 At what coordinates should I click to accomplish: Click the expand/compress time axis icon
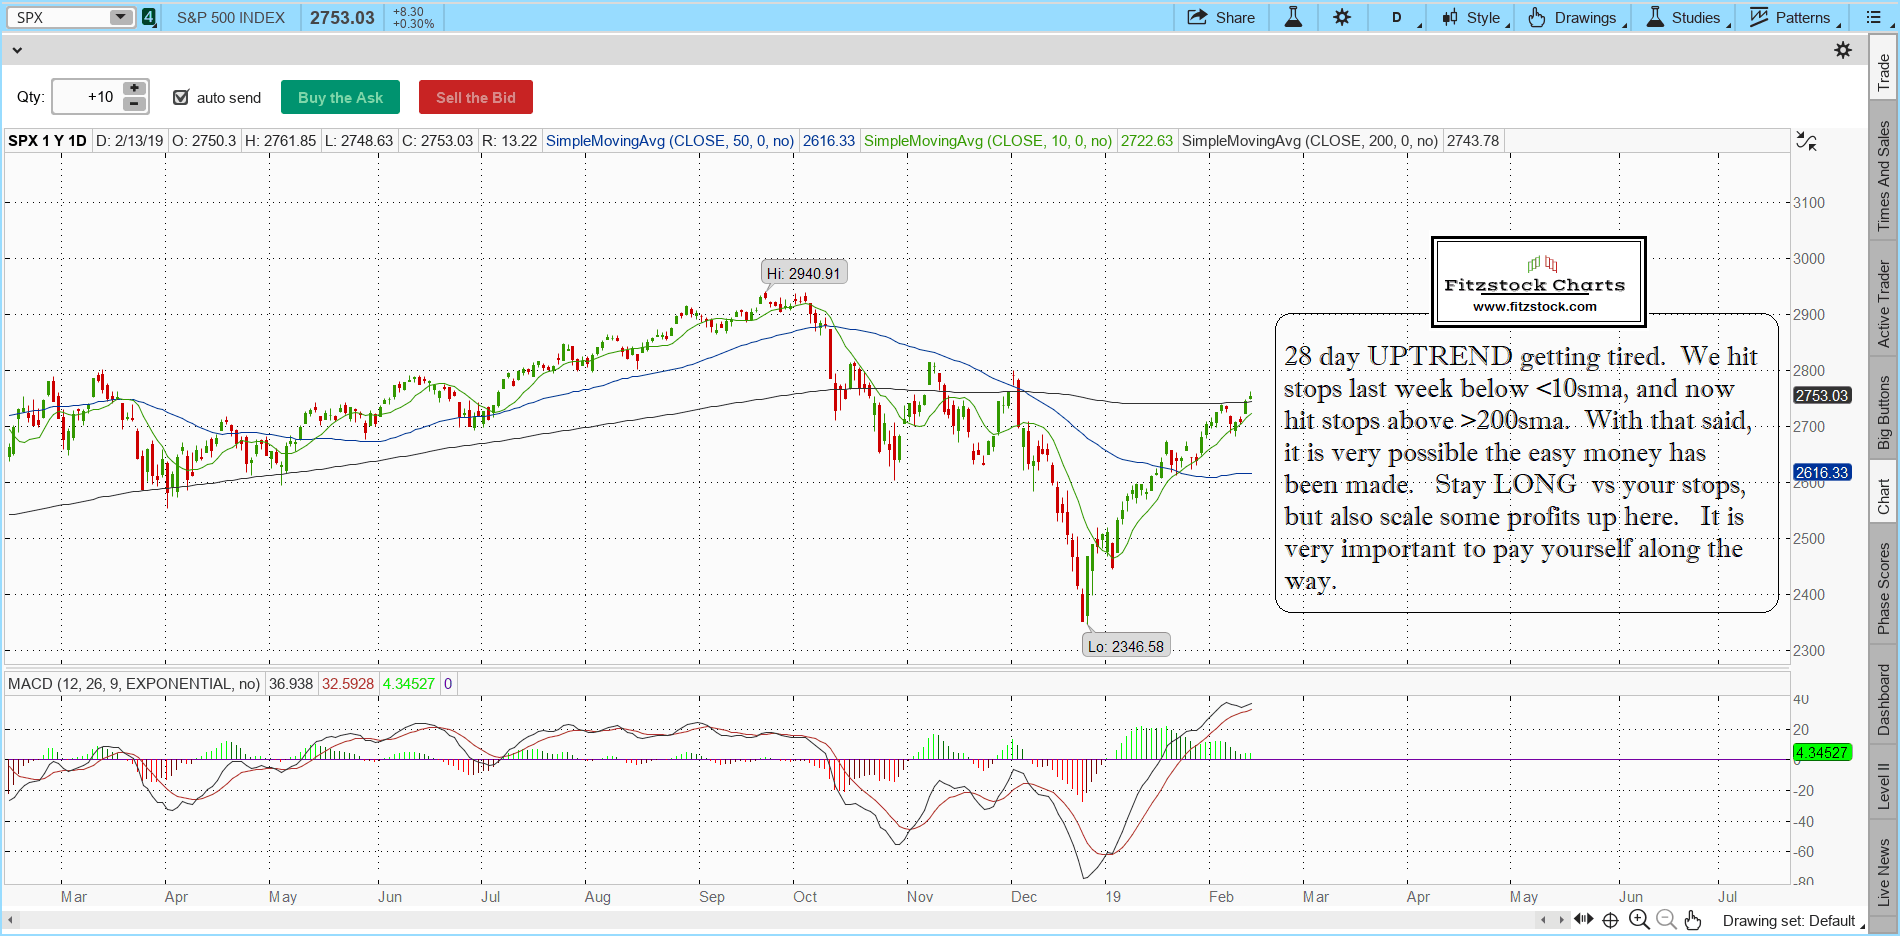[1583, 919]
